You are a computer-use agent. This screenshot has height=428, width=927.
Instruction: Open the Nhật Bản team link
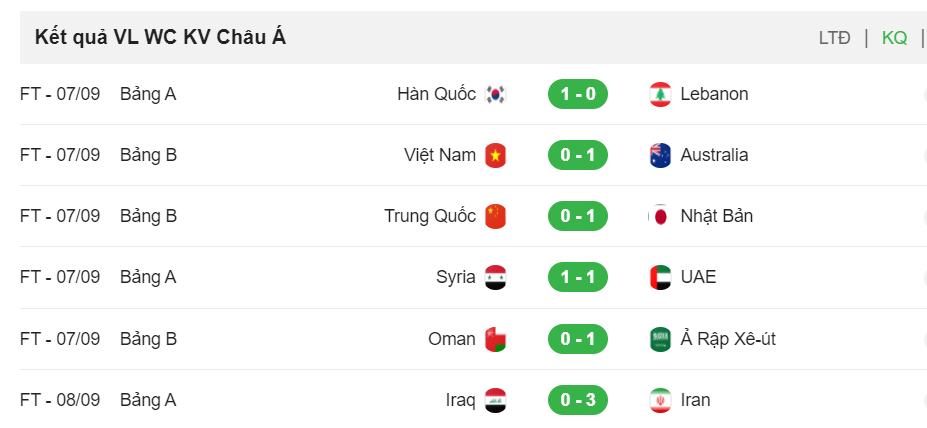[x=717, y=216]
